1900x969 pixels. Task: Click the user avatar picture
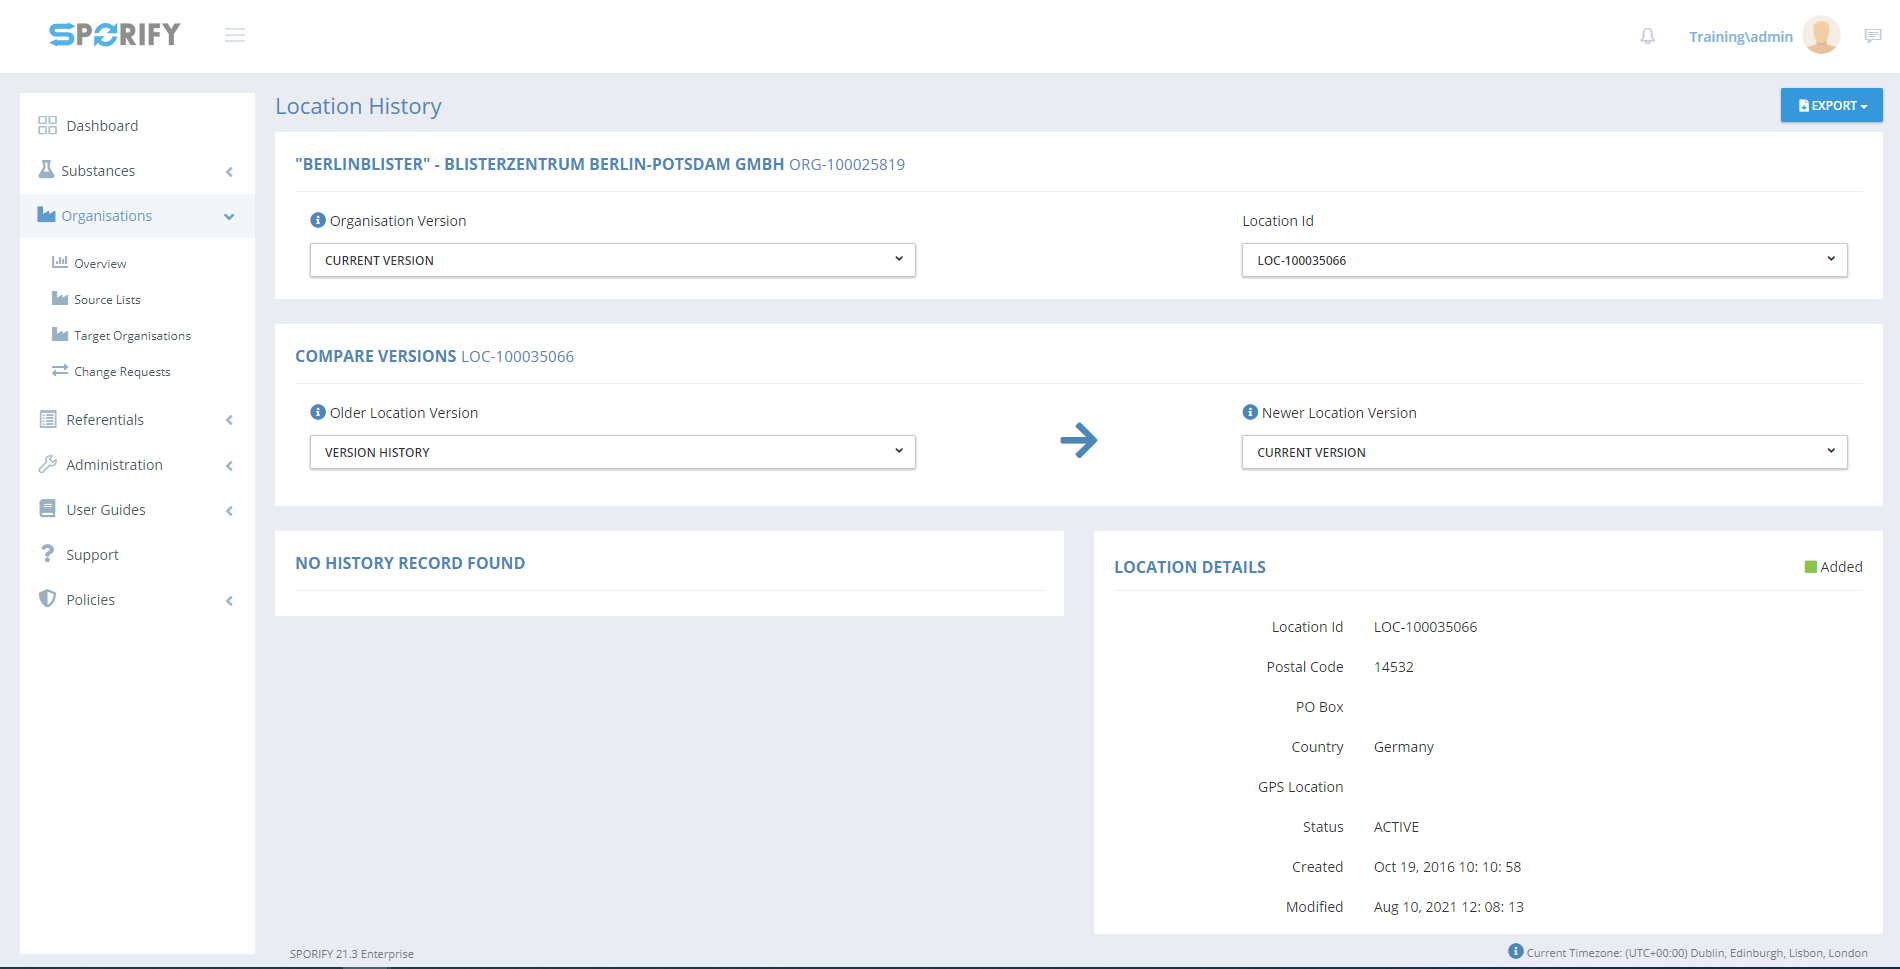coord(1821,36)
